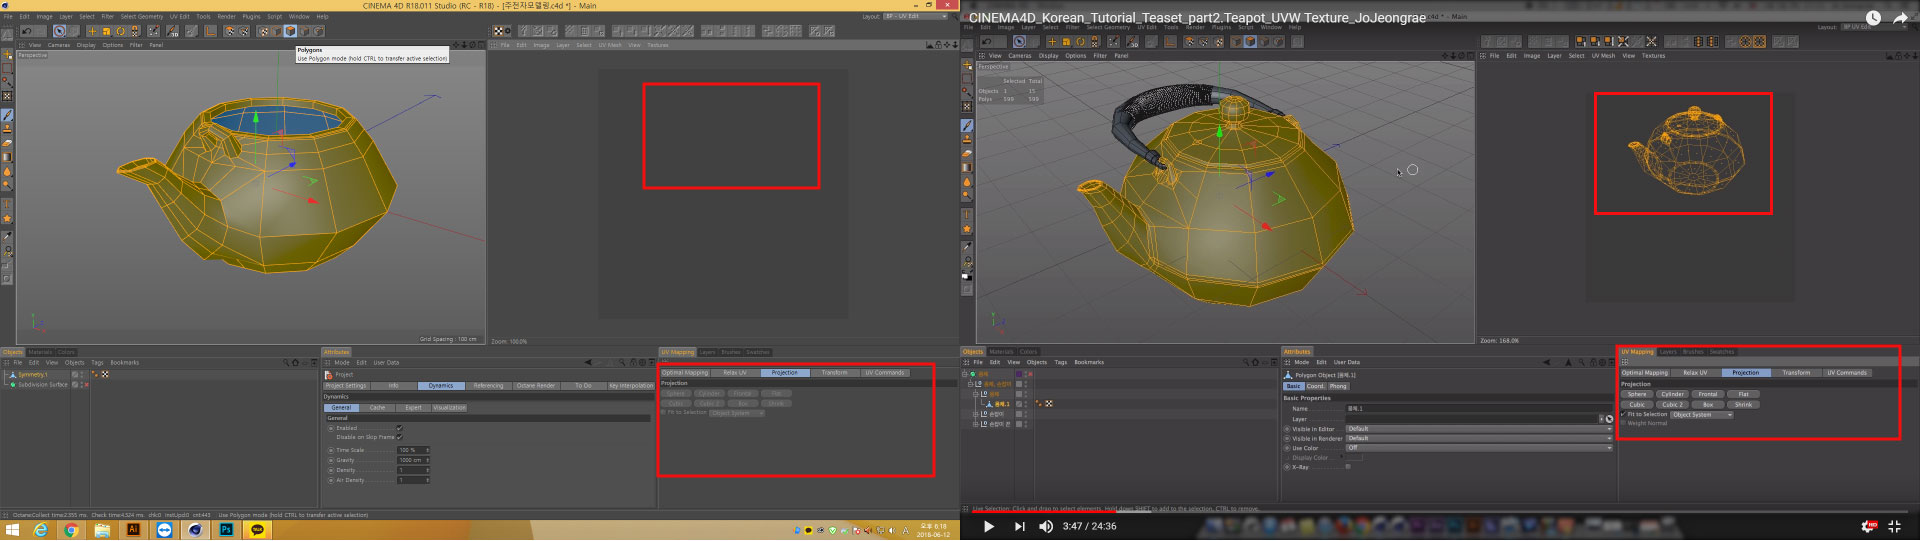This screenshot has height=541, width=1920.
Task: Open Use Color dropdown in video
Action: (1479, 448)
